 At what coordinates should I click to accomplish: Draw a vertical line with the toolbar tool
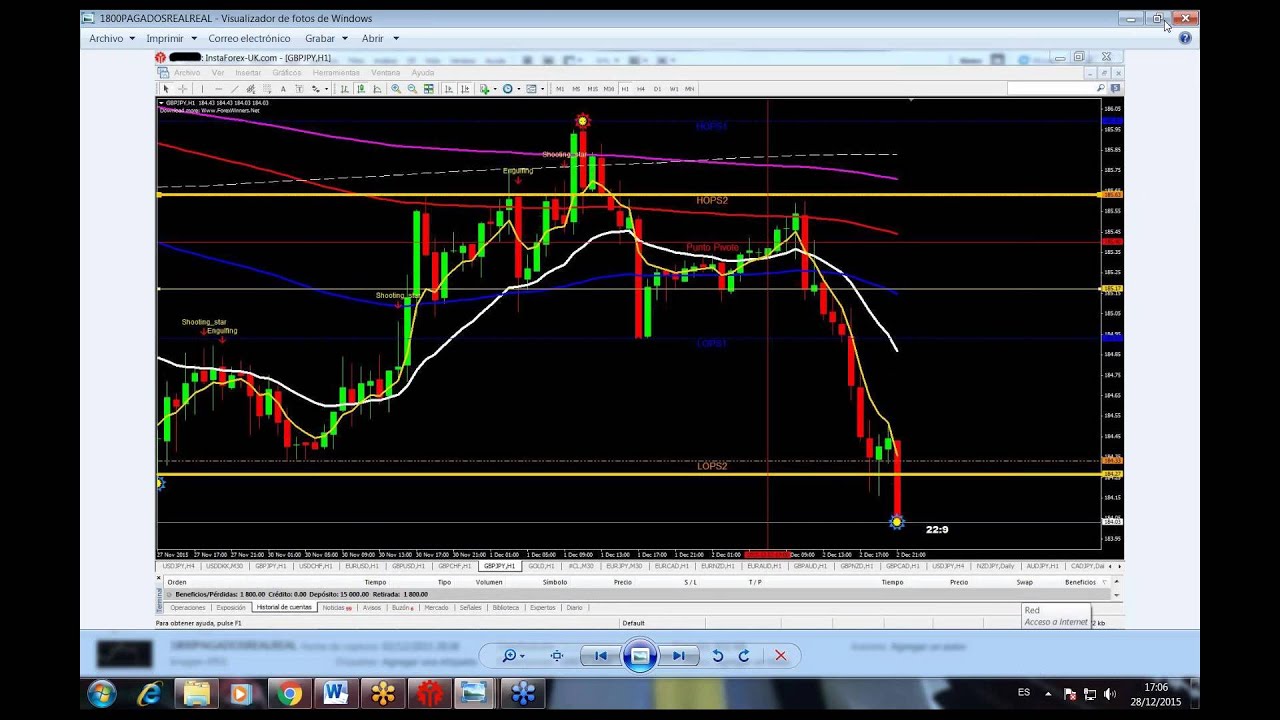point(203,89)
